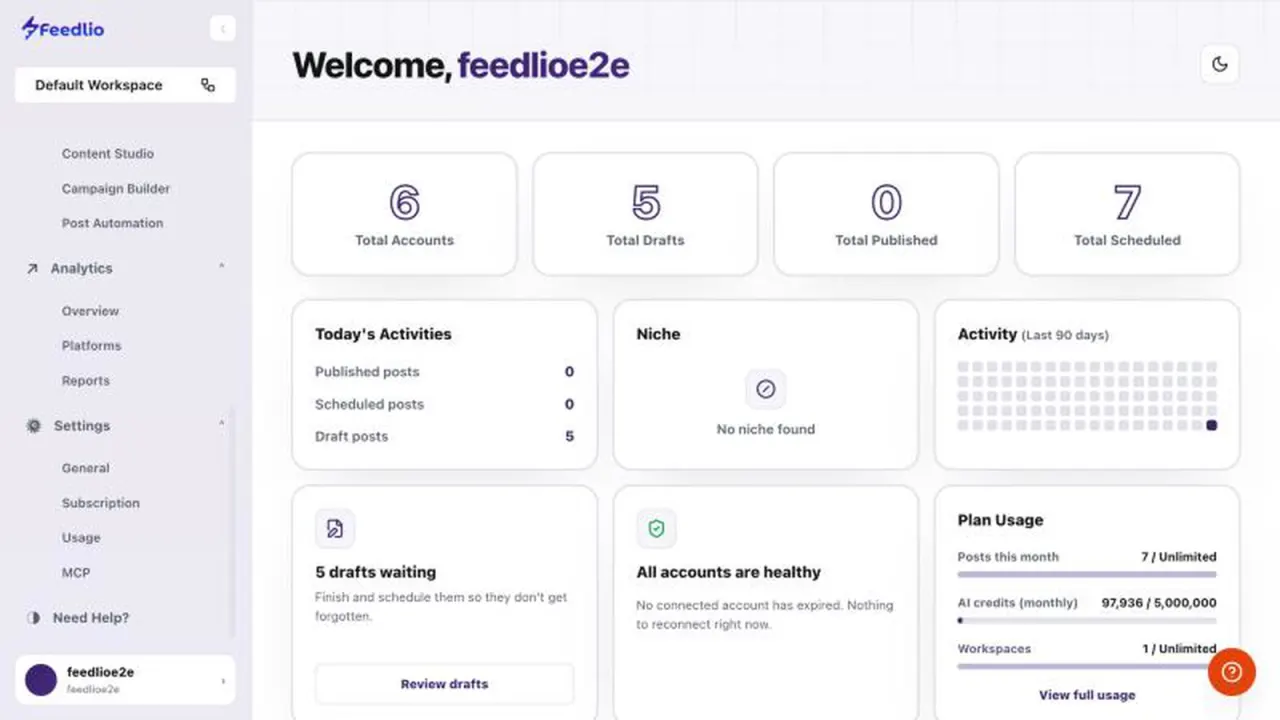Click the green shield health icon
Viewport: 1280px width, 720px height.
[656, 528]
